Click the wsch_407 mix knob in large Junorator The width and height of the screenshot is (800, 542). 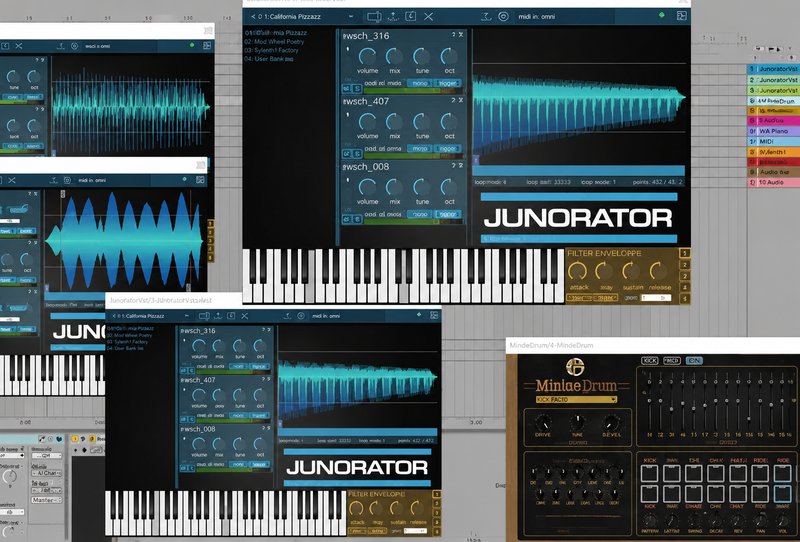394,121
